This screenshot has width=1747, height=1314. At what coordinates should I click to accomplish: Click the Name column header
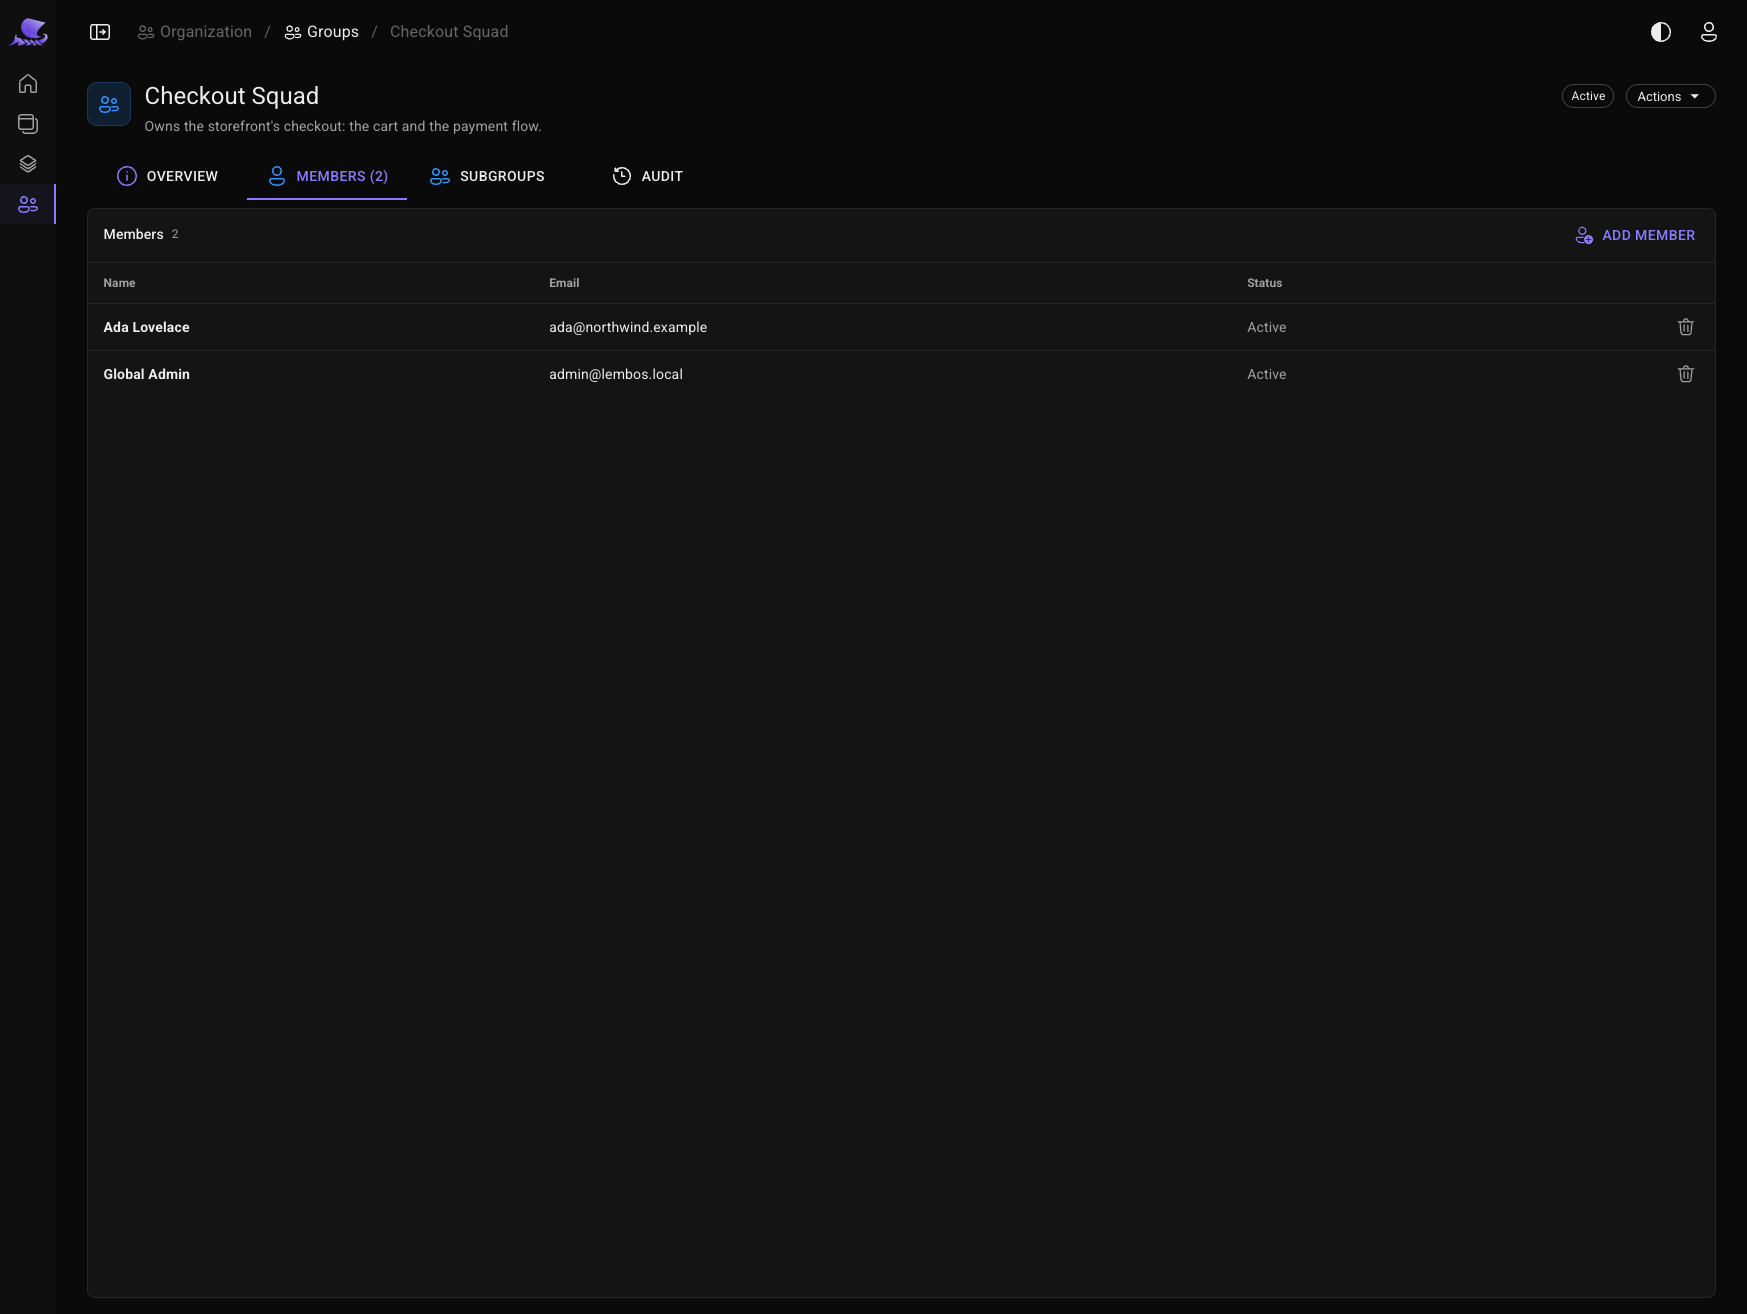pos(119,283)
